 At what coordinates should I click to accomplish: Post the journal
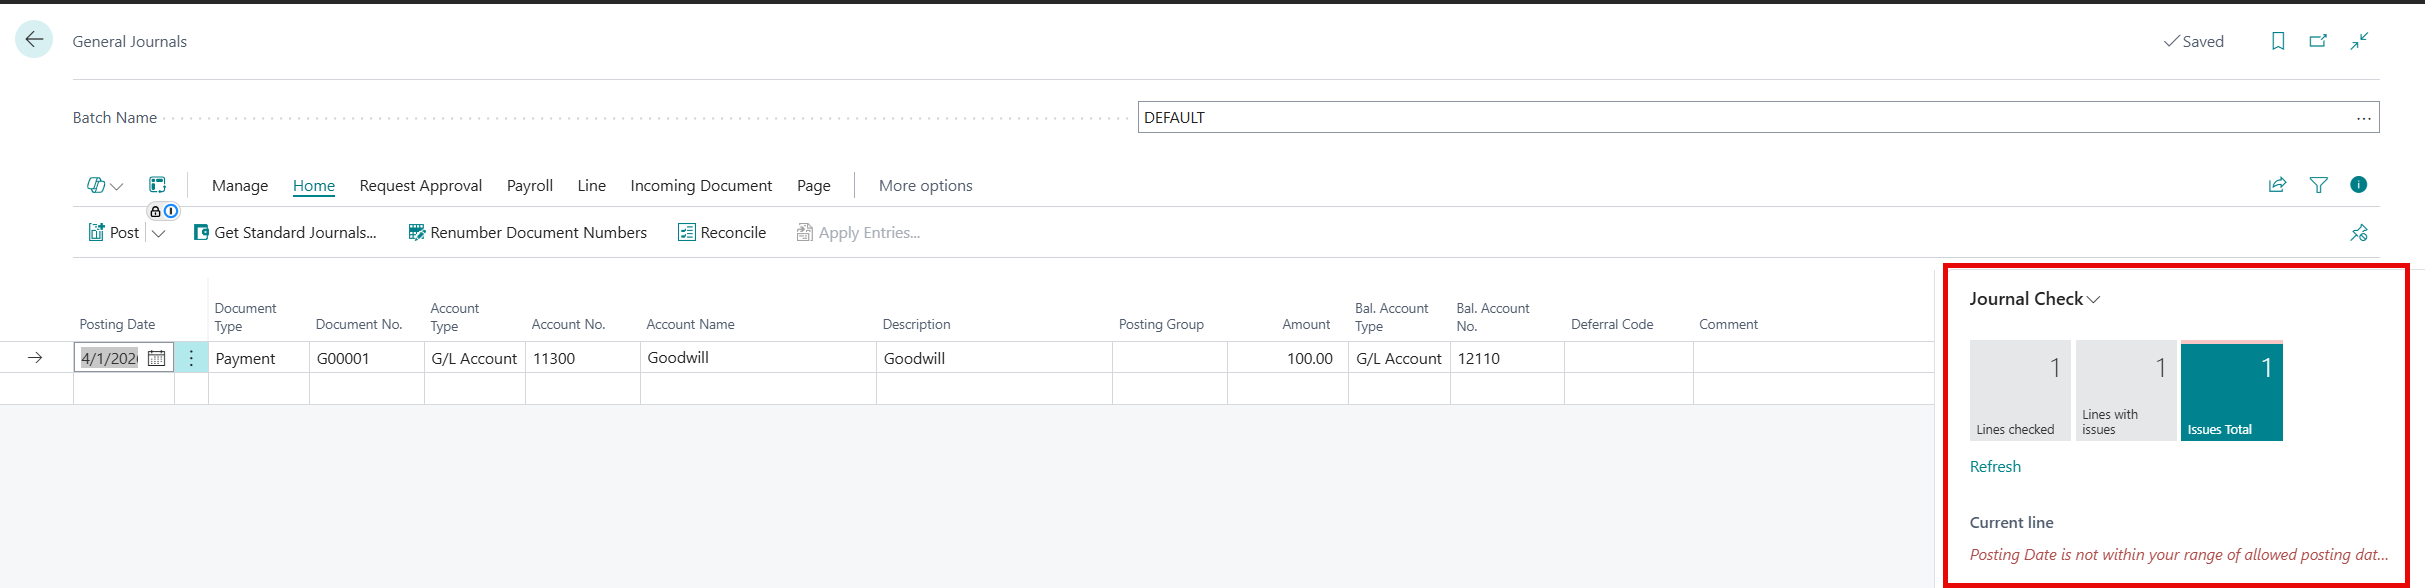pyautogui.click(x=114, y=232)
